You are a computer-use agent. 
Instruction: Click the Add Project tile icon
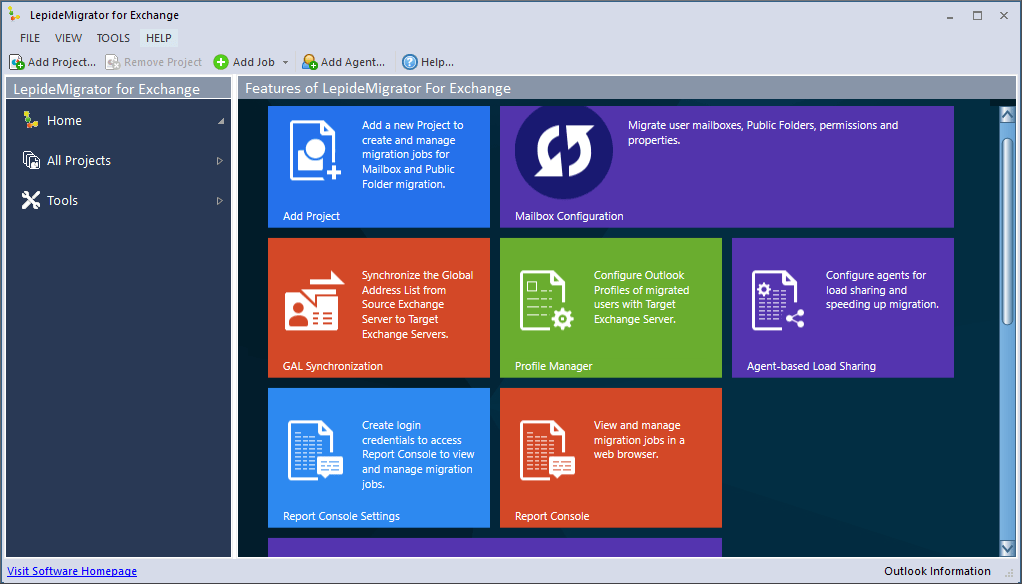[x=315, y=149]
